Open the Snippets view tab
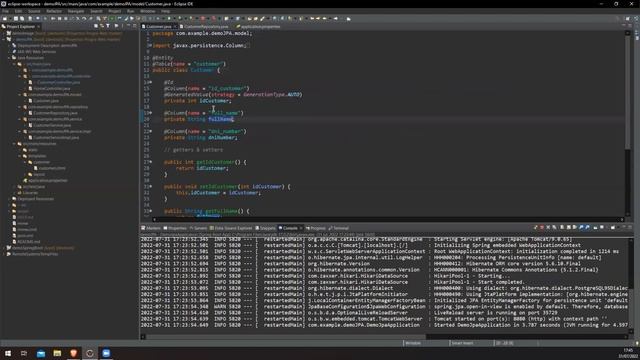The width and height of the screenshot is (640, 360). (266, 228)
